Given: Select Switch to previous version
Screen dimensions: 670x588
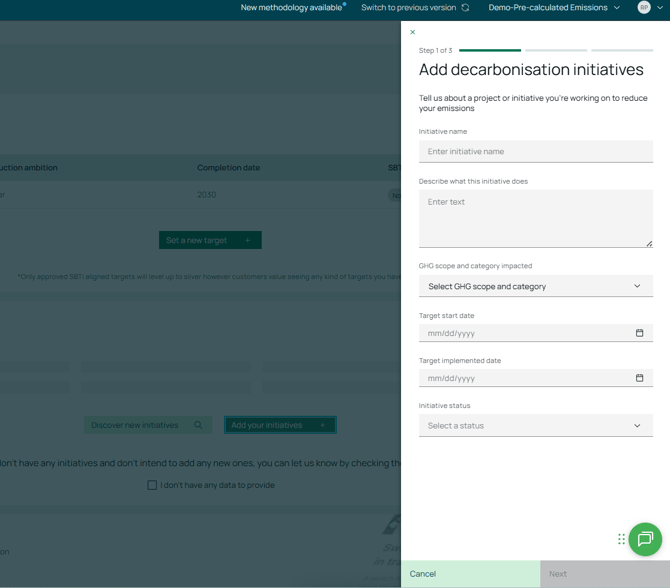Looking at the screenshot, I should pos(408,8).
